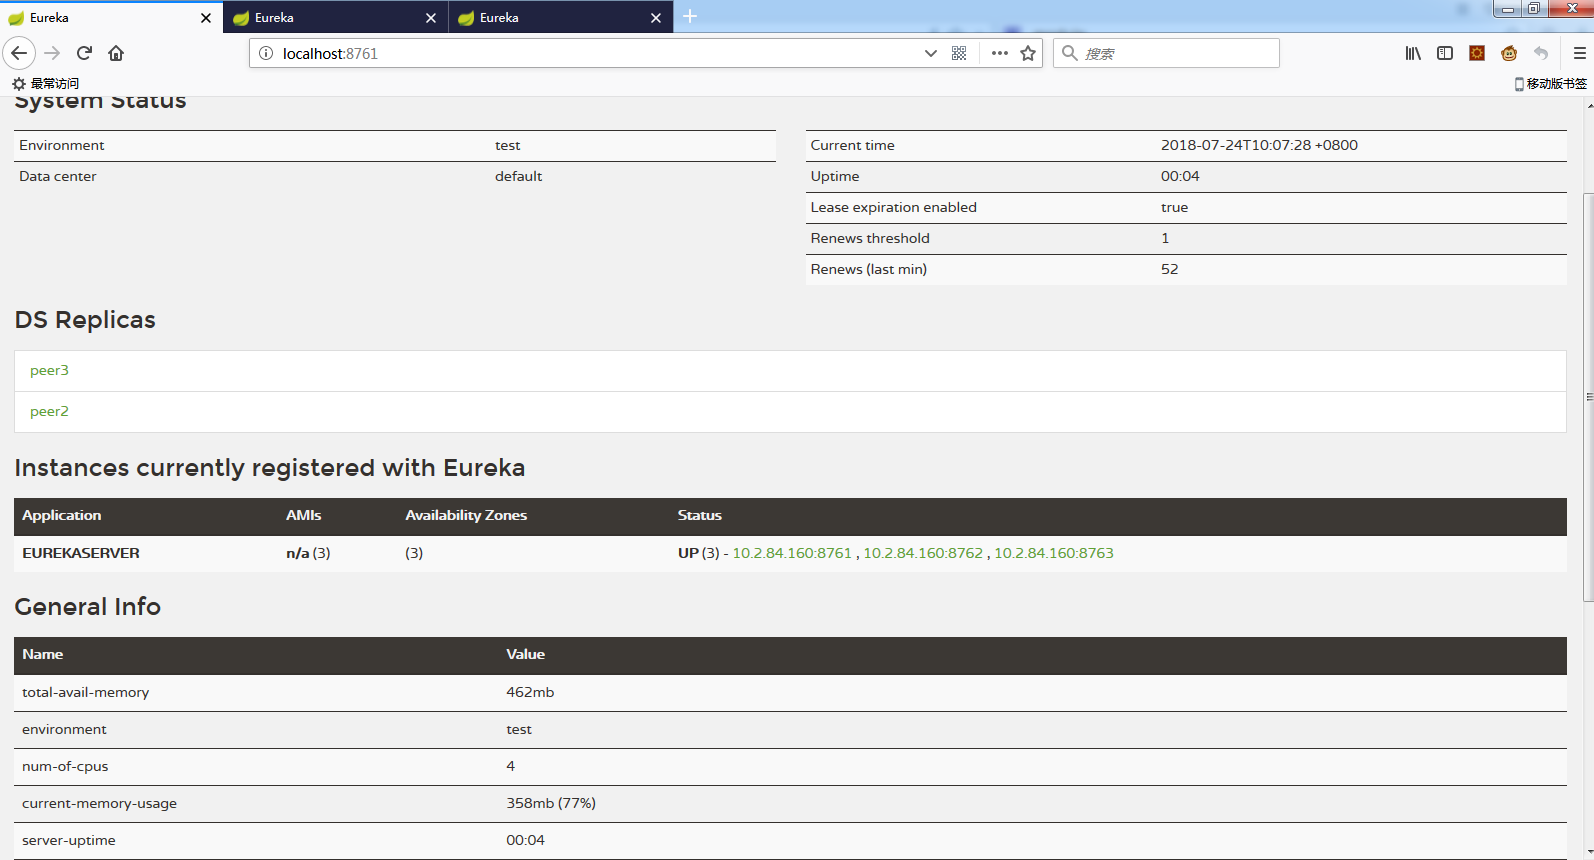
Task: Open instance link 10.2.84.160:8761
Action: click(x=792, y=553)
